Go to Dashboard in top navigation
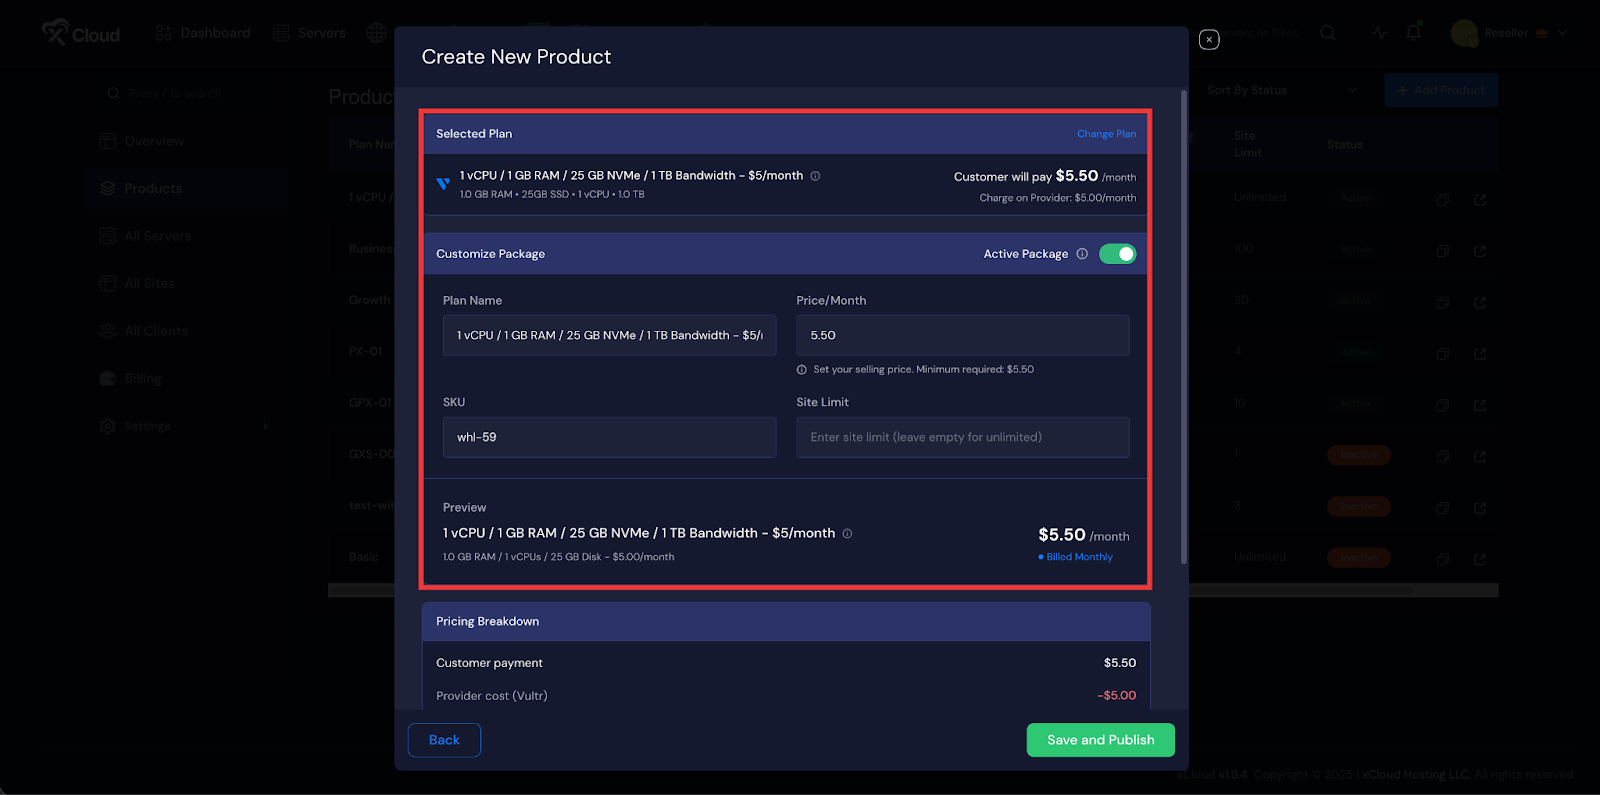 pos(203,33)
